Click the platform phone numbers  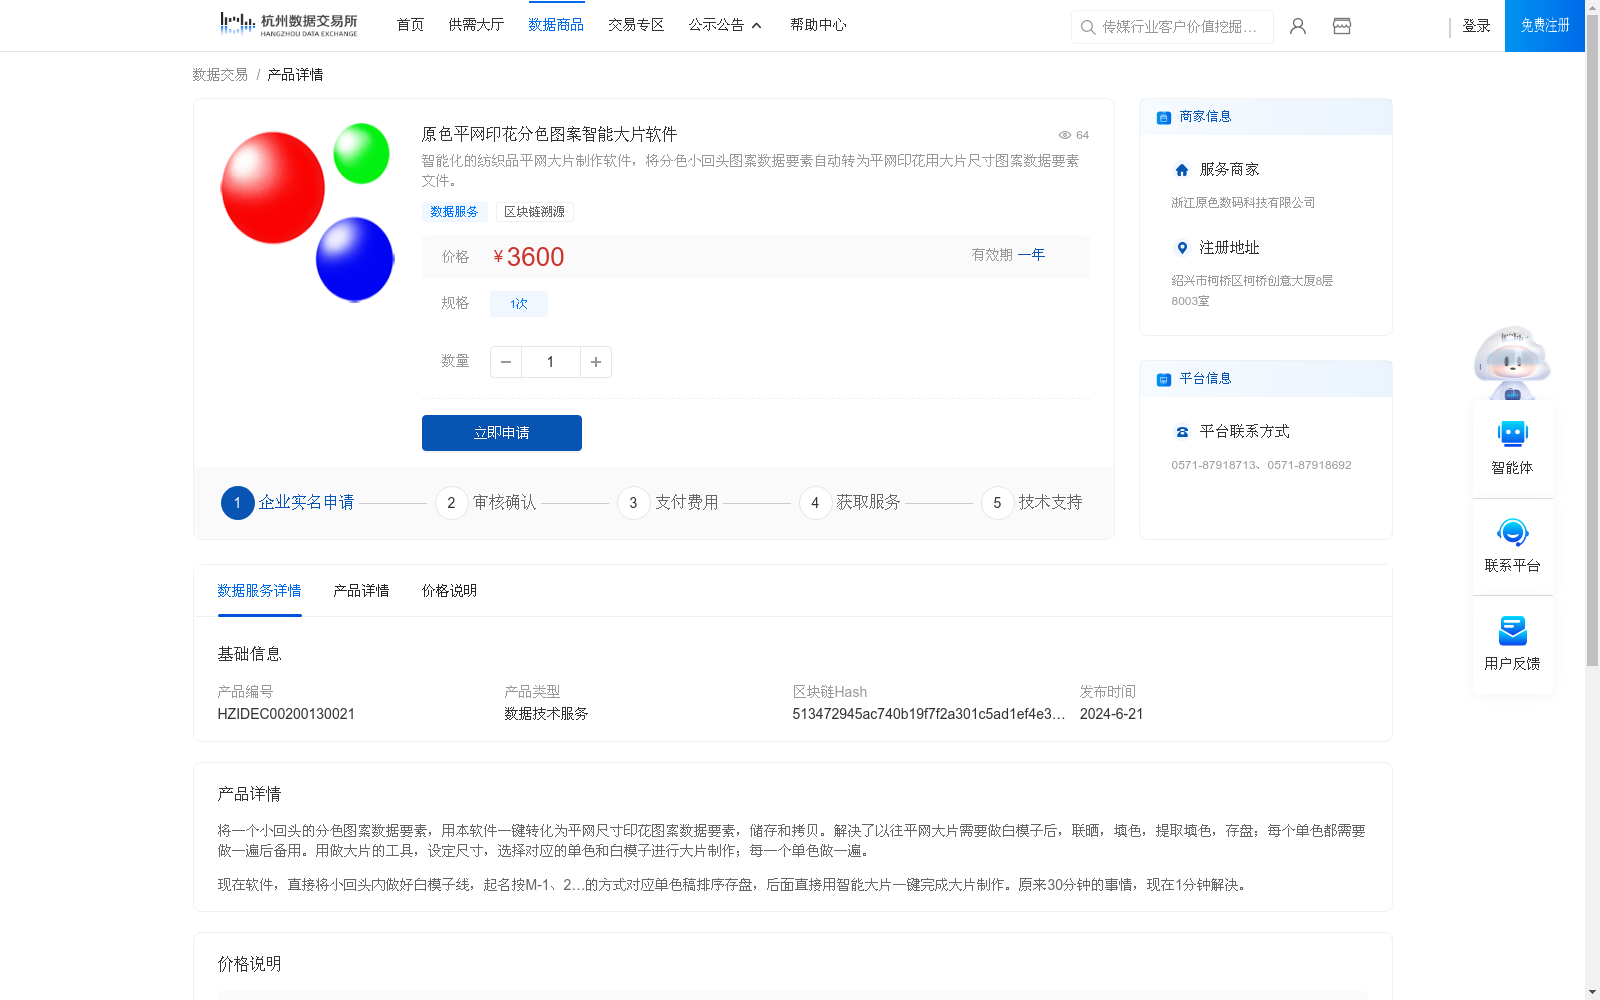(1261, 465)
